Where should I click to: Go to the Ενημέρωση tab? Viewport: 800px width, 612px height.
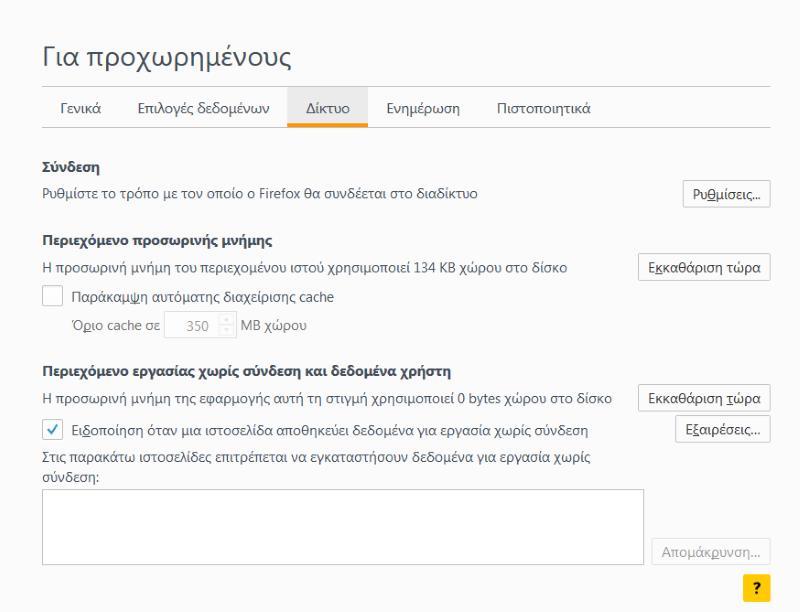click(x=423, y=109)
